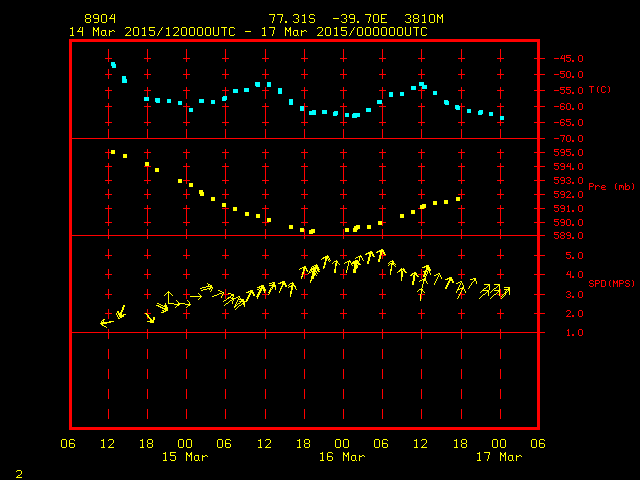The width and height of the screenshot is (640, 480).
Task: Click the T(C) axis label
Action: pos(600,89)
